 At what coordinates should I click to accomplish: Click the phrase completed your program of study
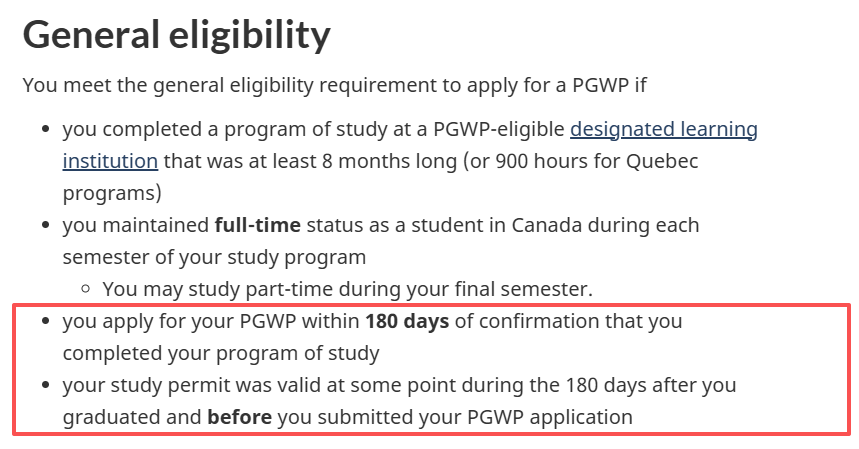tap(221, 353)
